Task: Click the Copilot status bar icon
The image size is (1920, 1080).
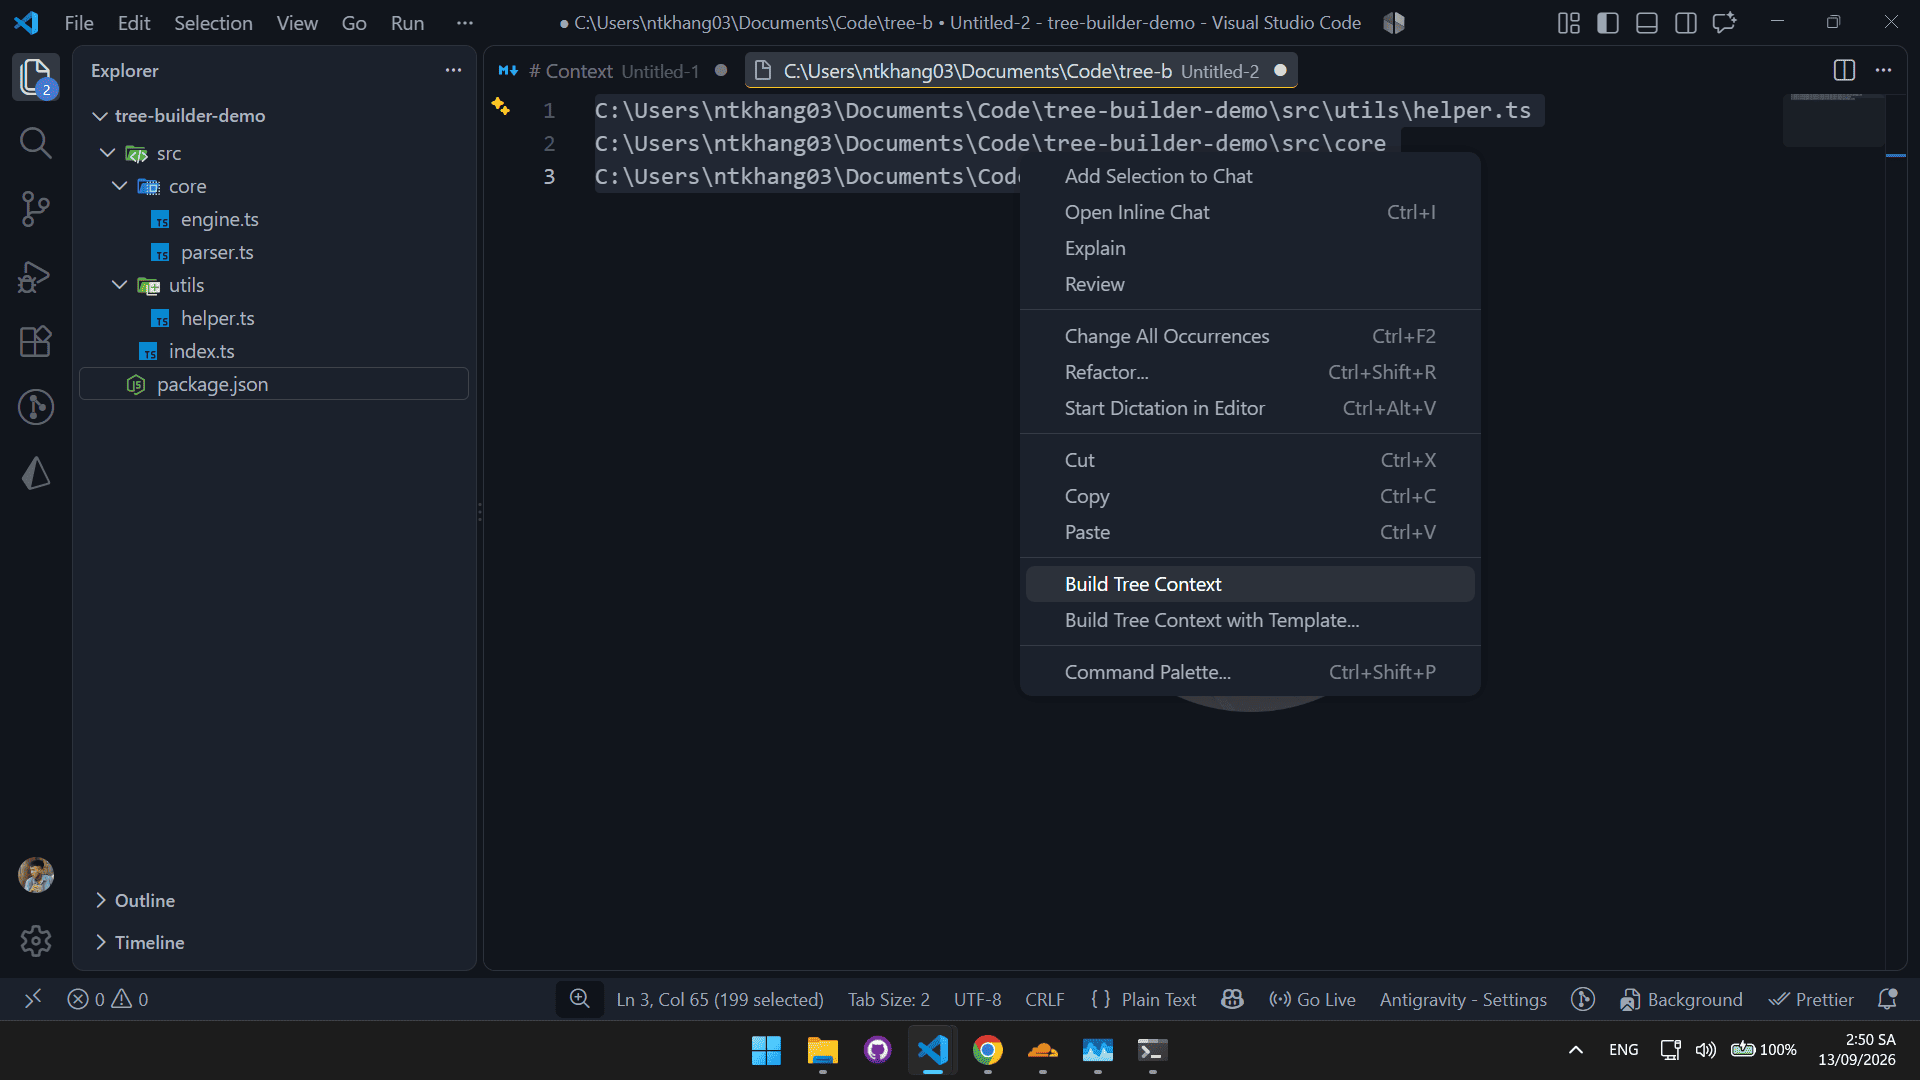Action: [1232, 999]
